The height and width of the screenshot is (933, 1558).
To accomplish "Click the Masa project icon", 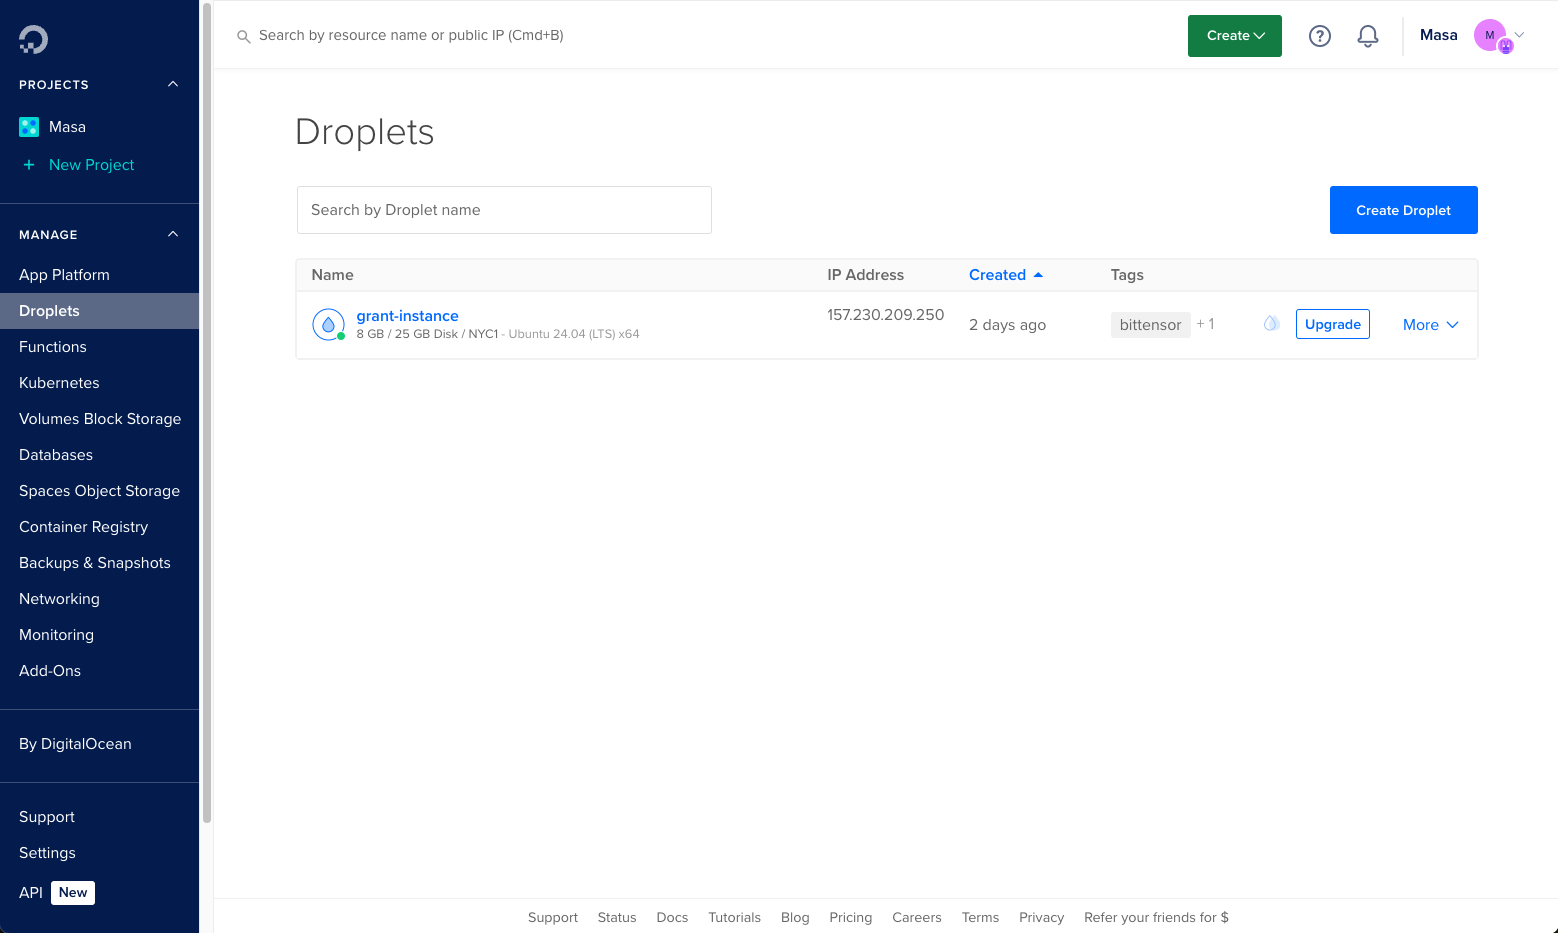I will coord(29,127).
